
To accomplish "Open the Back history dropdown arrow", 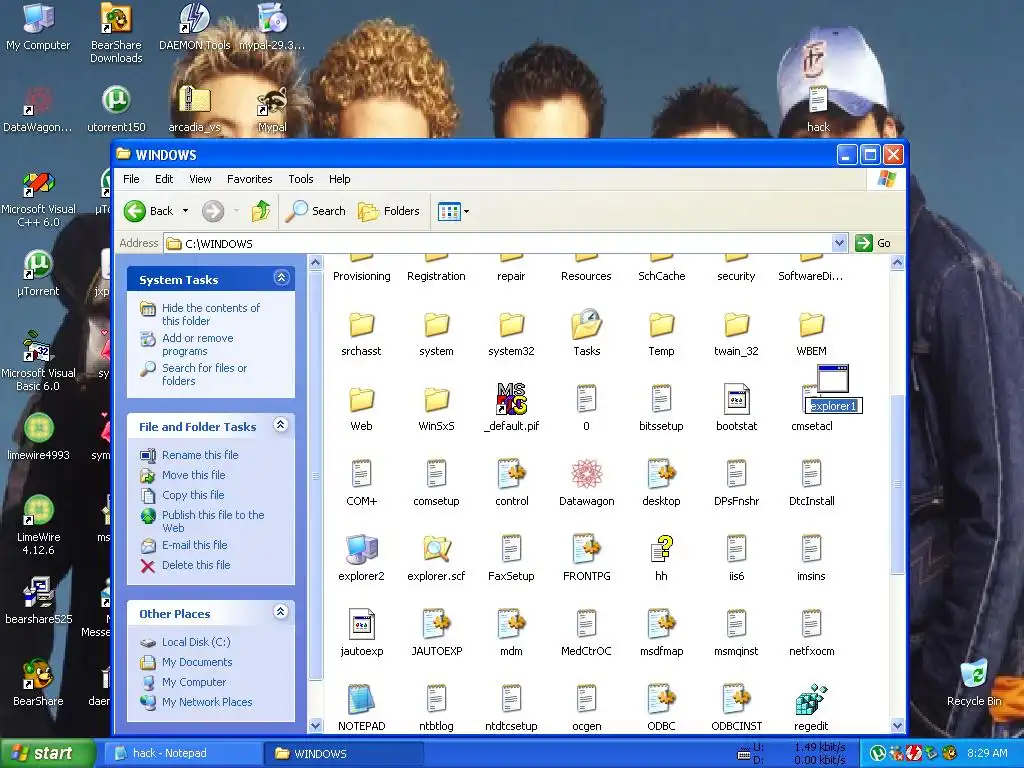I will click(185, 211).
